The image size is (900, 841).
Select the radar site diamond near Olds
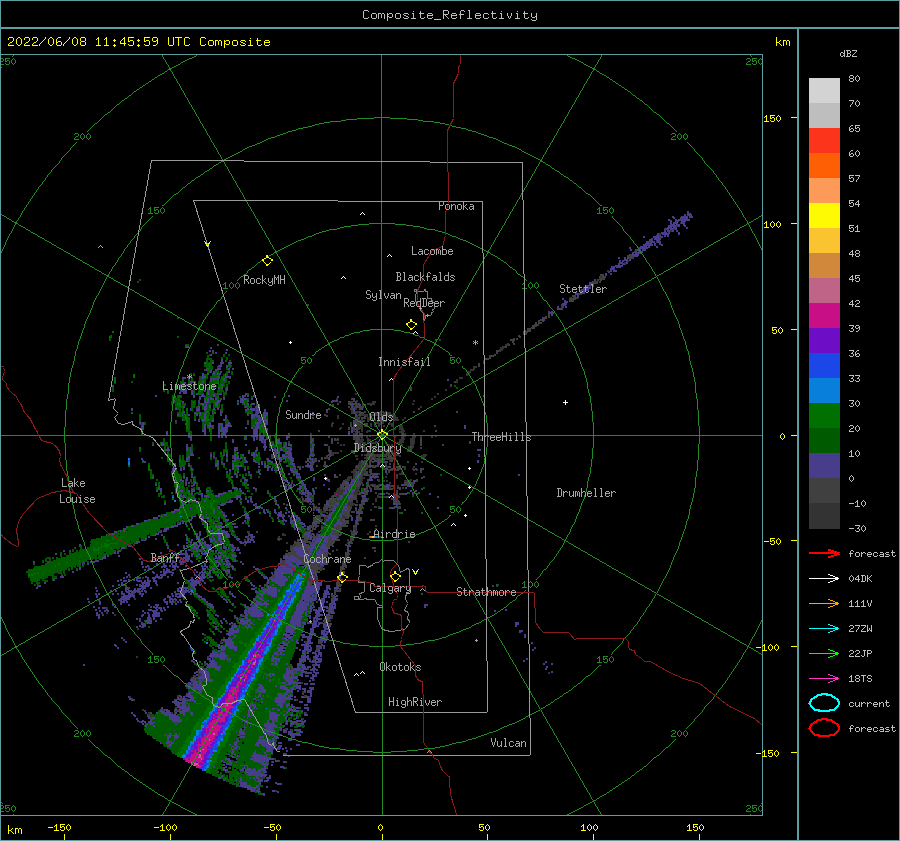coord(382,435)
